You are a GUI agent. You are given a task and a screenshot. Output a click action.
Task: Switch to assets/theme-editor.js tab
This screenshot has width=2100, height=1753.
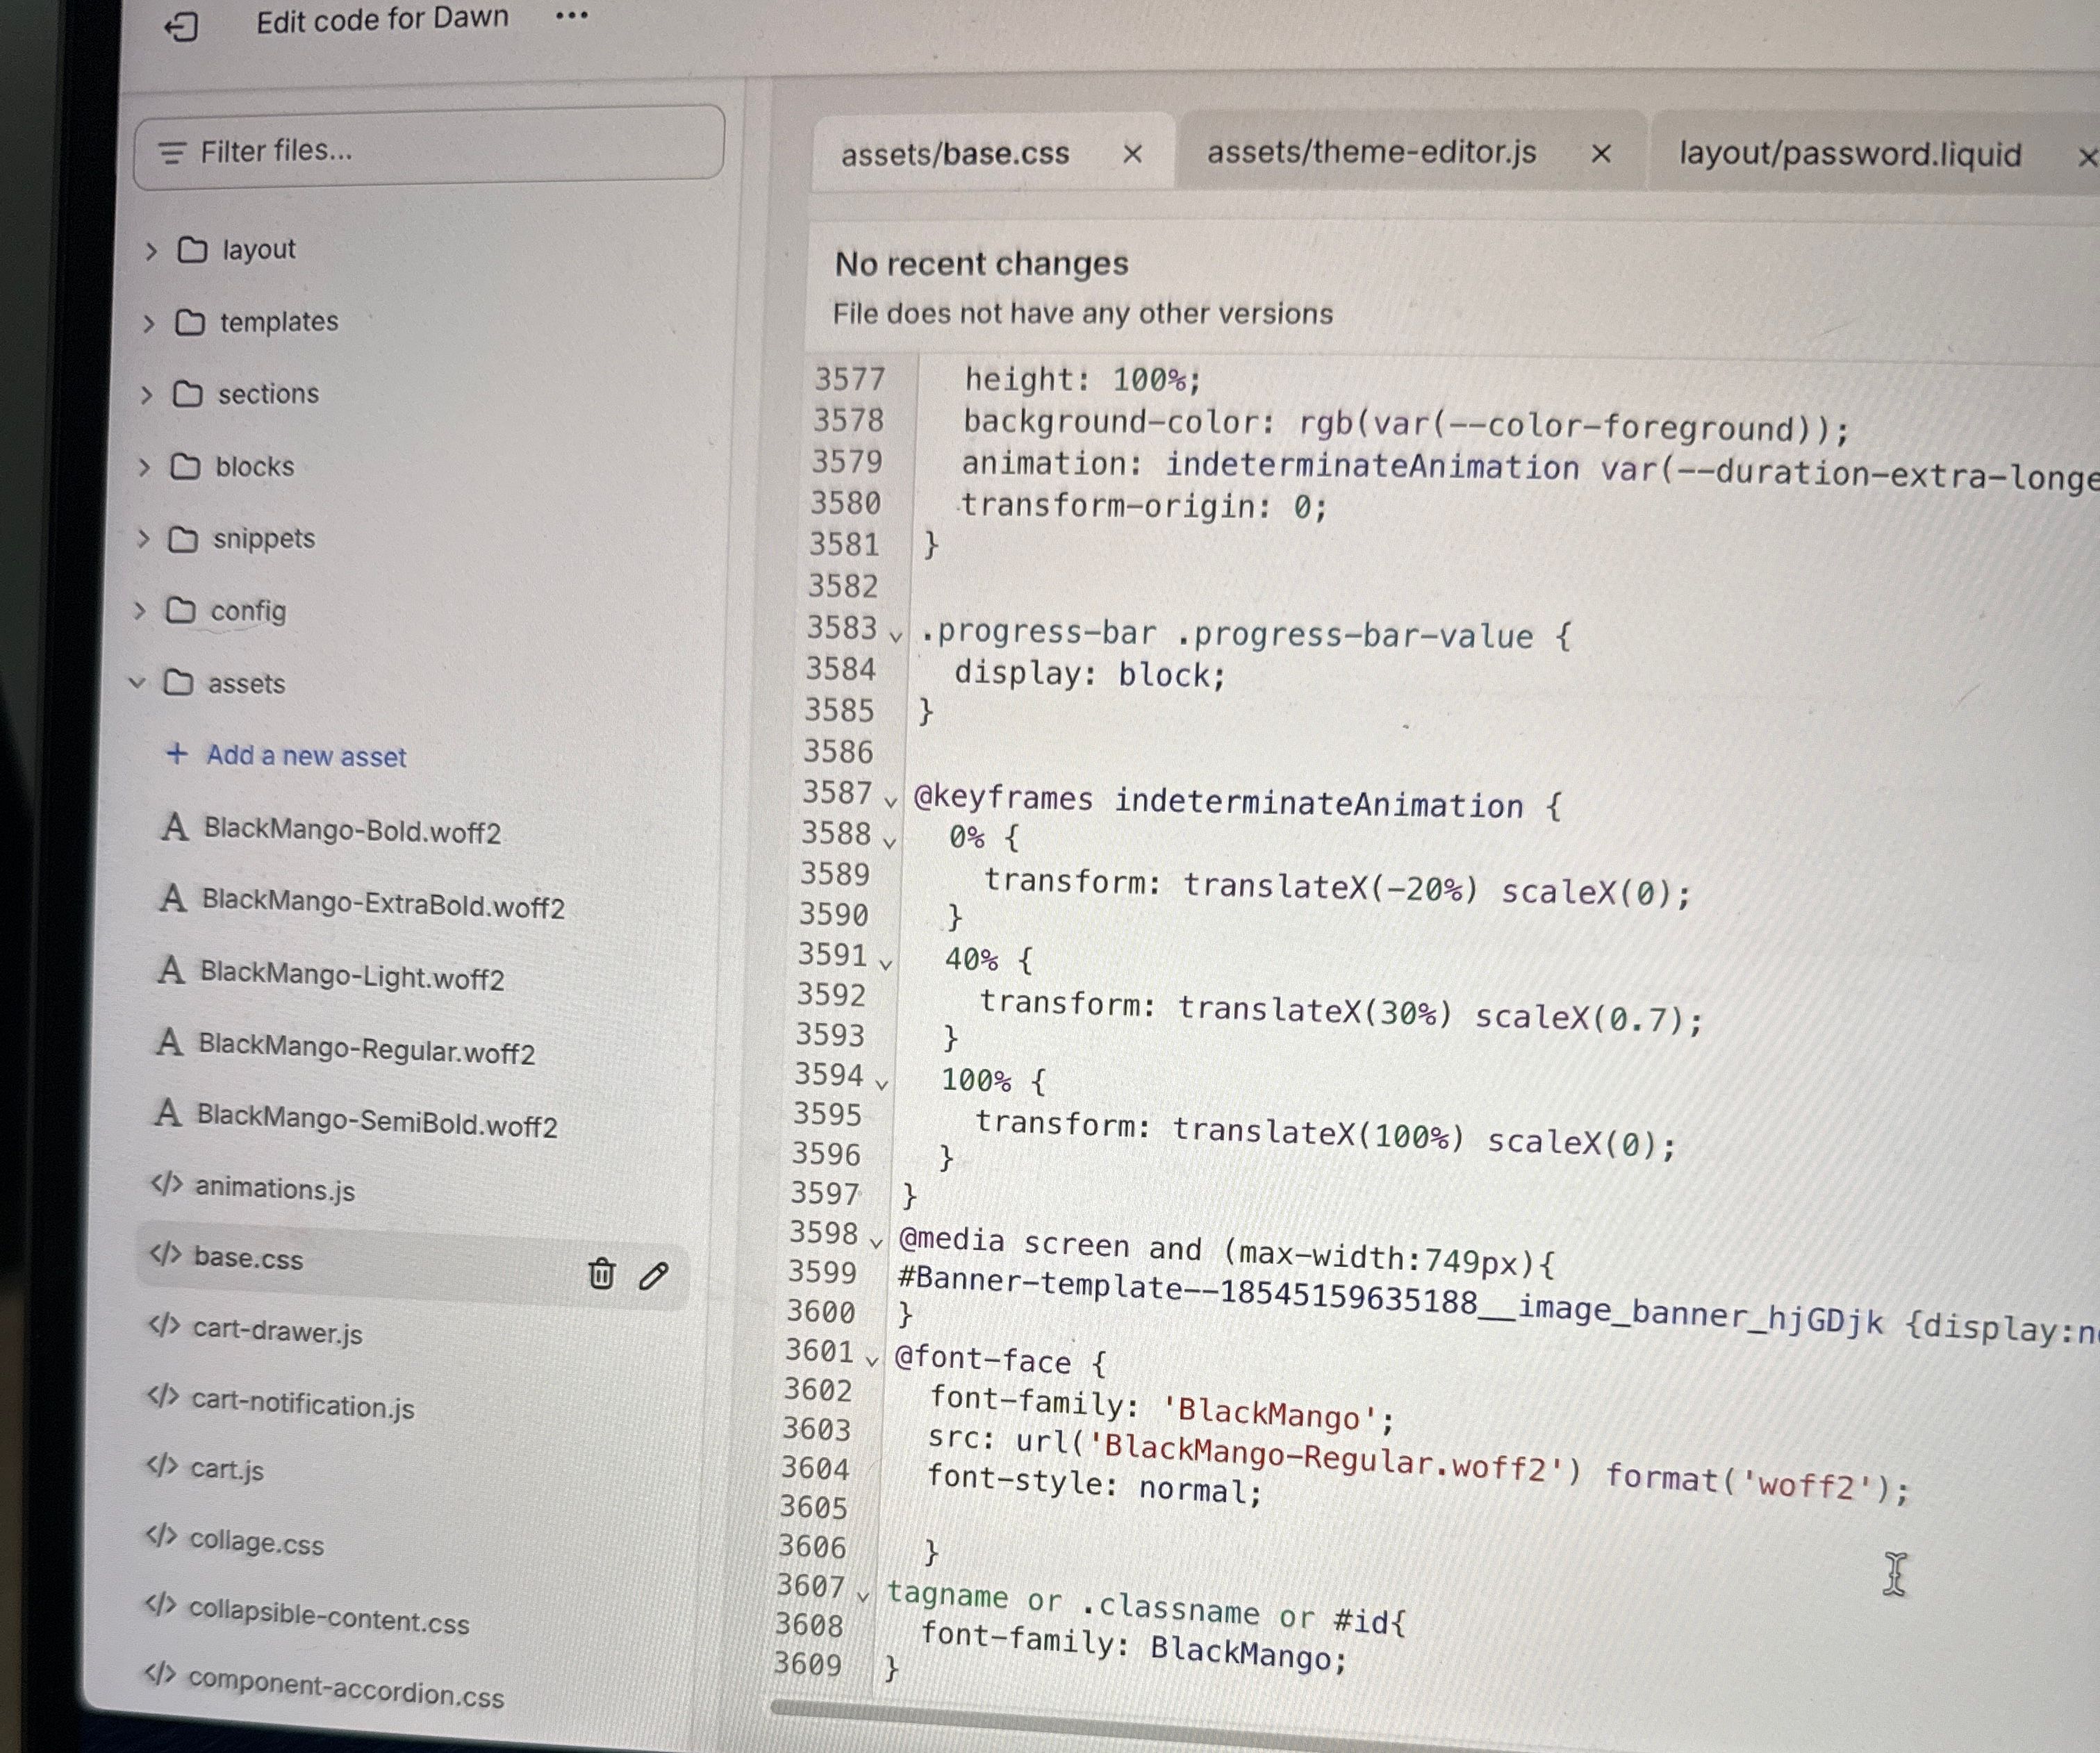1370,152
